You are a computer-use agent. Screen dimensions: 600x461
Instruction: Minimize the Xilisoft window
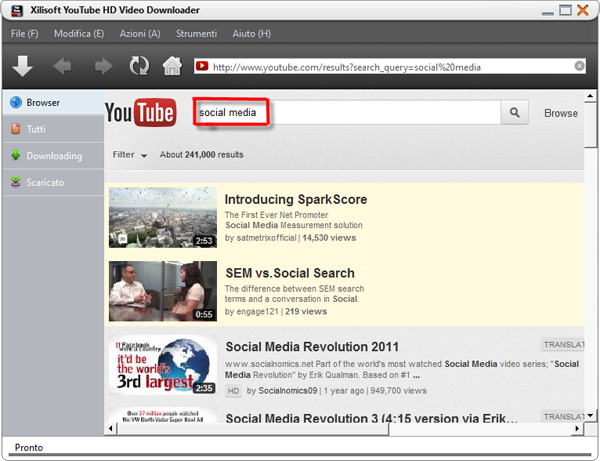[548, 13]
